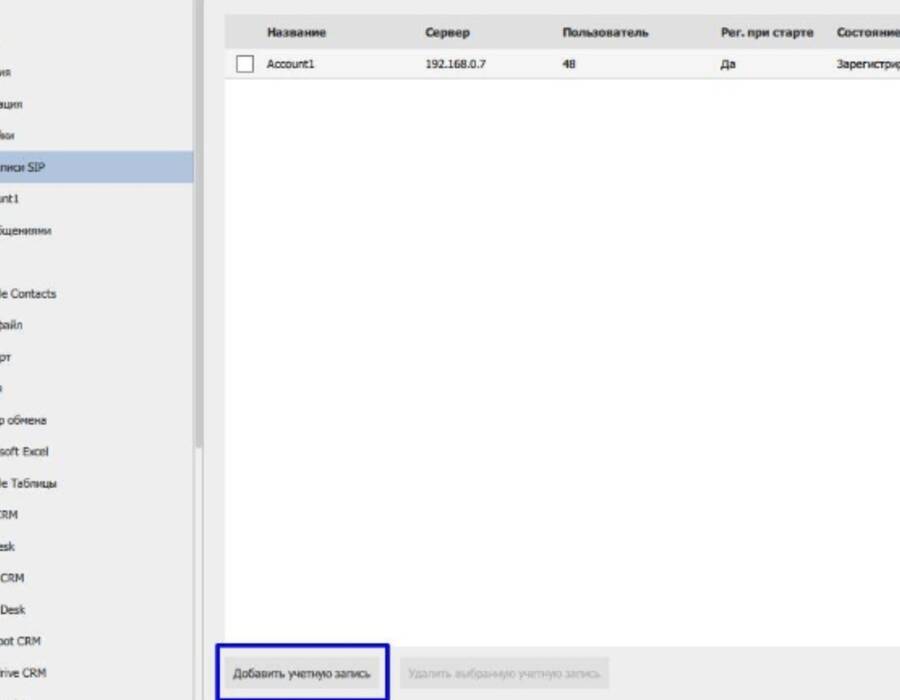Click the Да value in Account1 row

[x=728, y=64]
